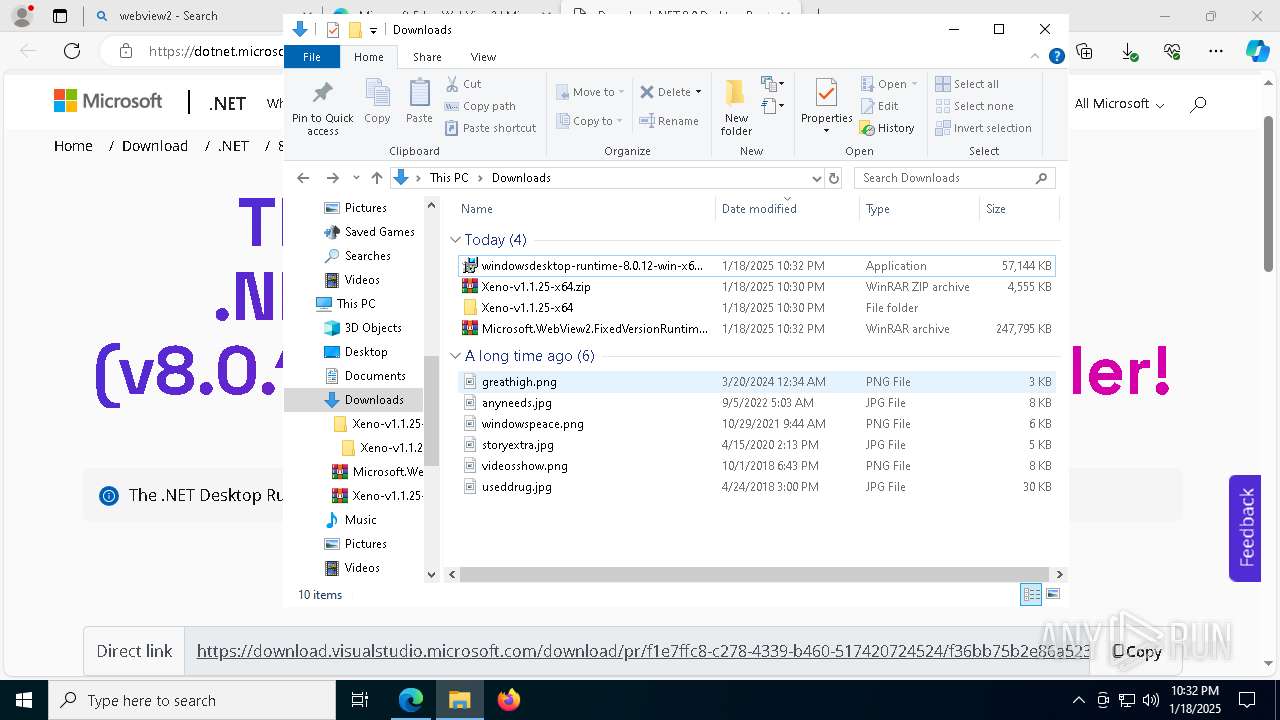Go up one folder level
1280x720 pixels.
pos(376,178)
